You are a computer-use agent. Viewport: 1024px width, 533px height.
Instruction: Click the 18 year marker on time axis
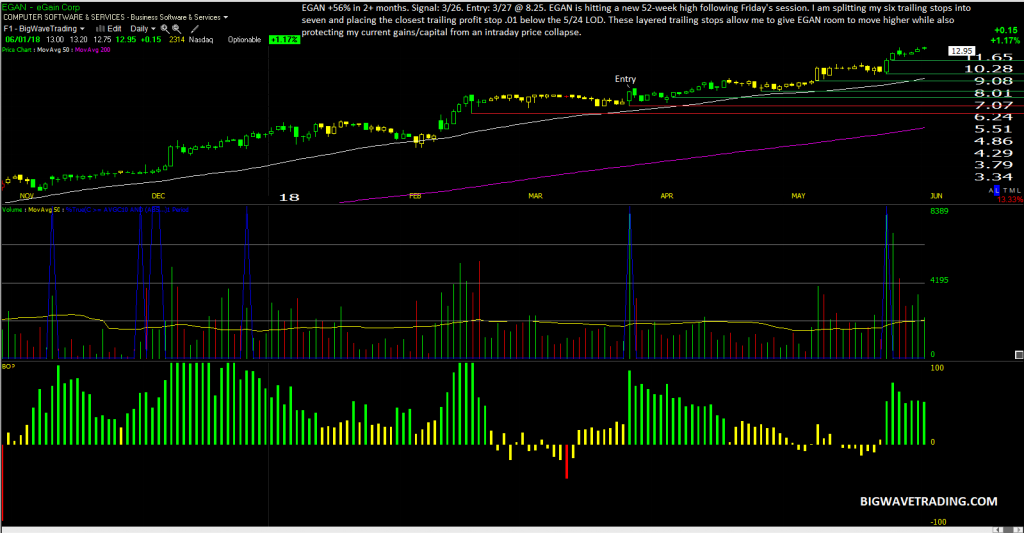[x=289, y=197]
